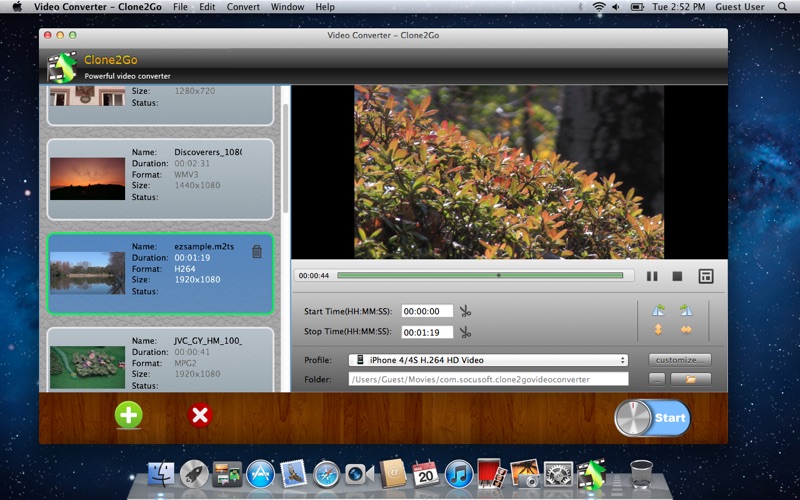
Task: Open the File menu
Action: (180, 7)
